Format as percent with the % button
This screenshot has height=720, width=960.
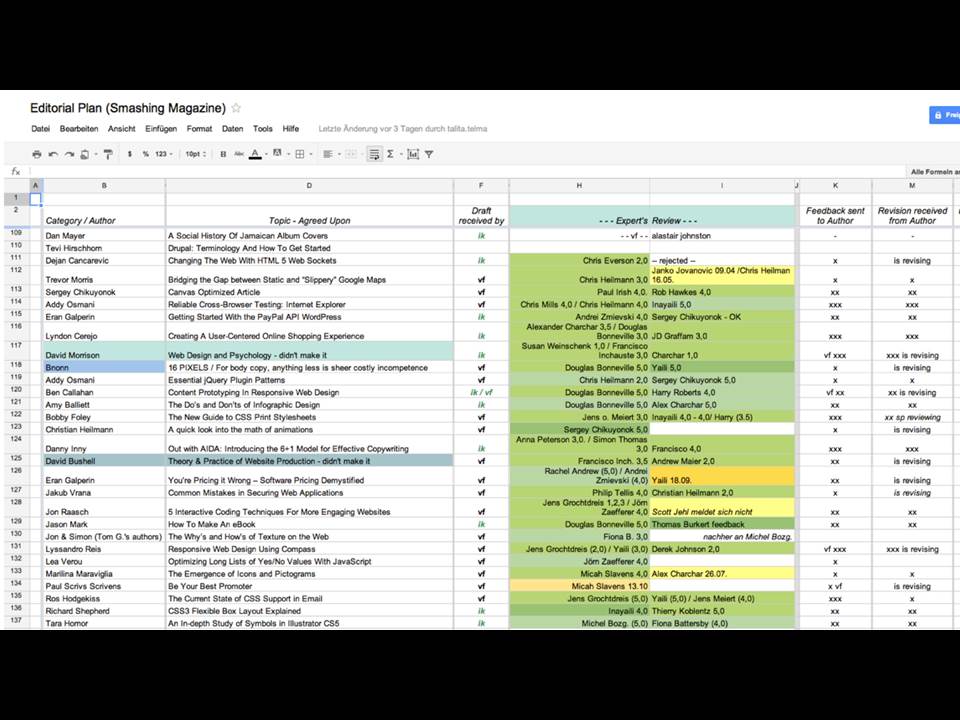146,154
